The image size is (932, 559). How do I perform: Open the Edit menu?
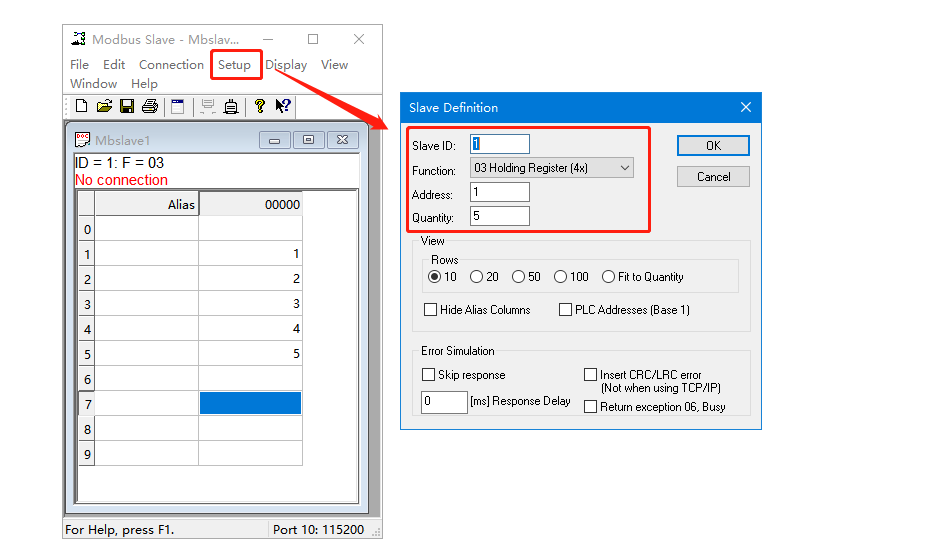click(114, 65)
